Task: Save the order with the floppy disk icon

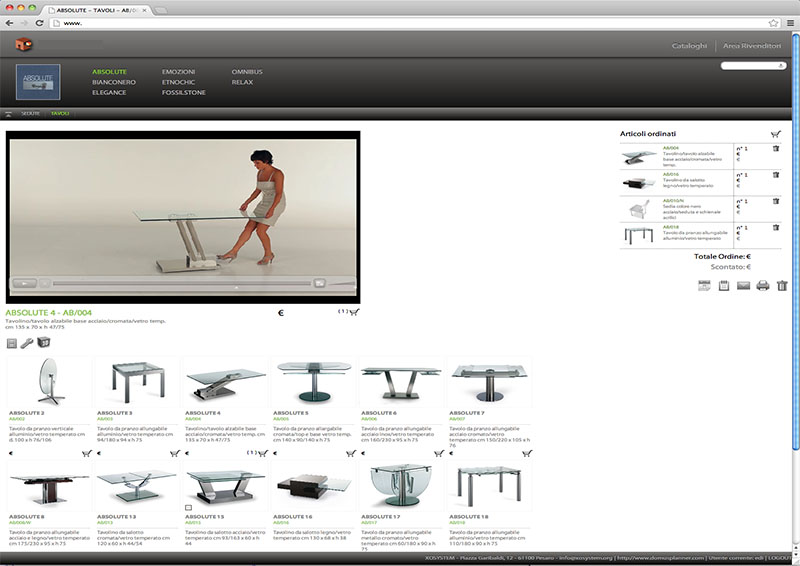Action: [723, 286]
